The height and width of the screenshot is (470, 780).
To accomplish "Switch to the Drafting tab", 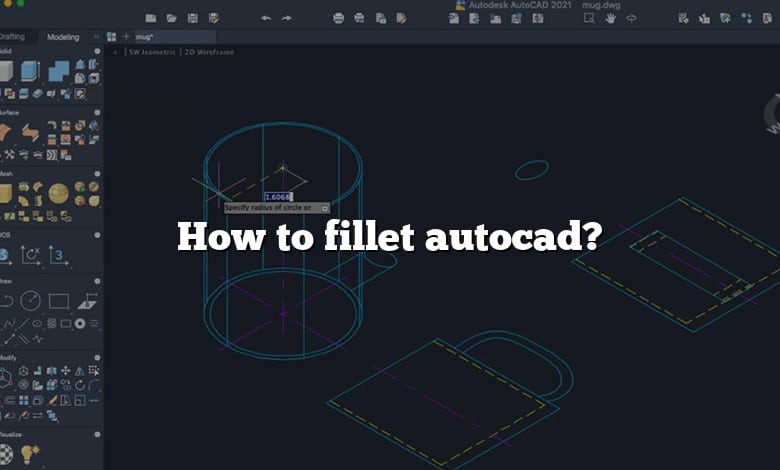I will (12, 37).
